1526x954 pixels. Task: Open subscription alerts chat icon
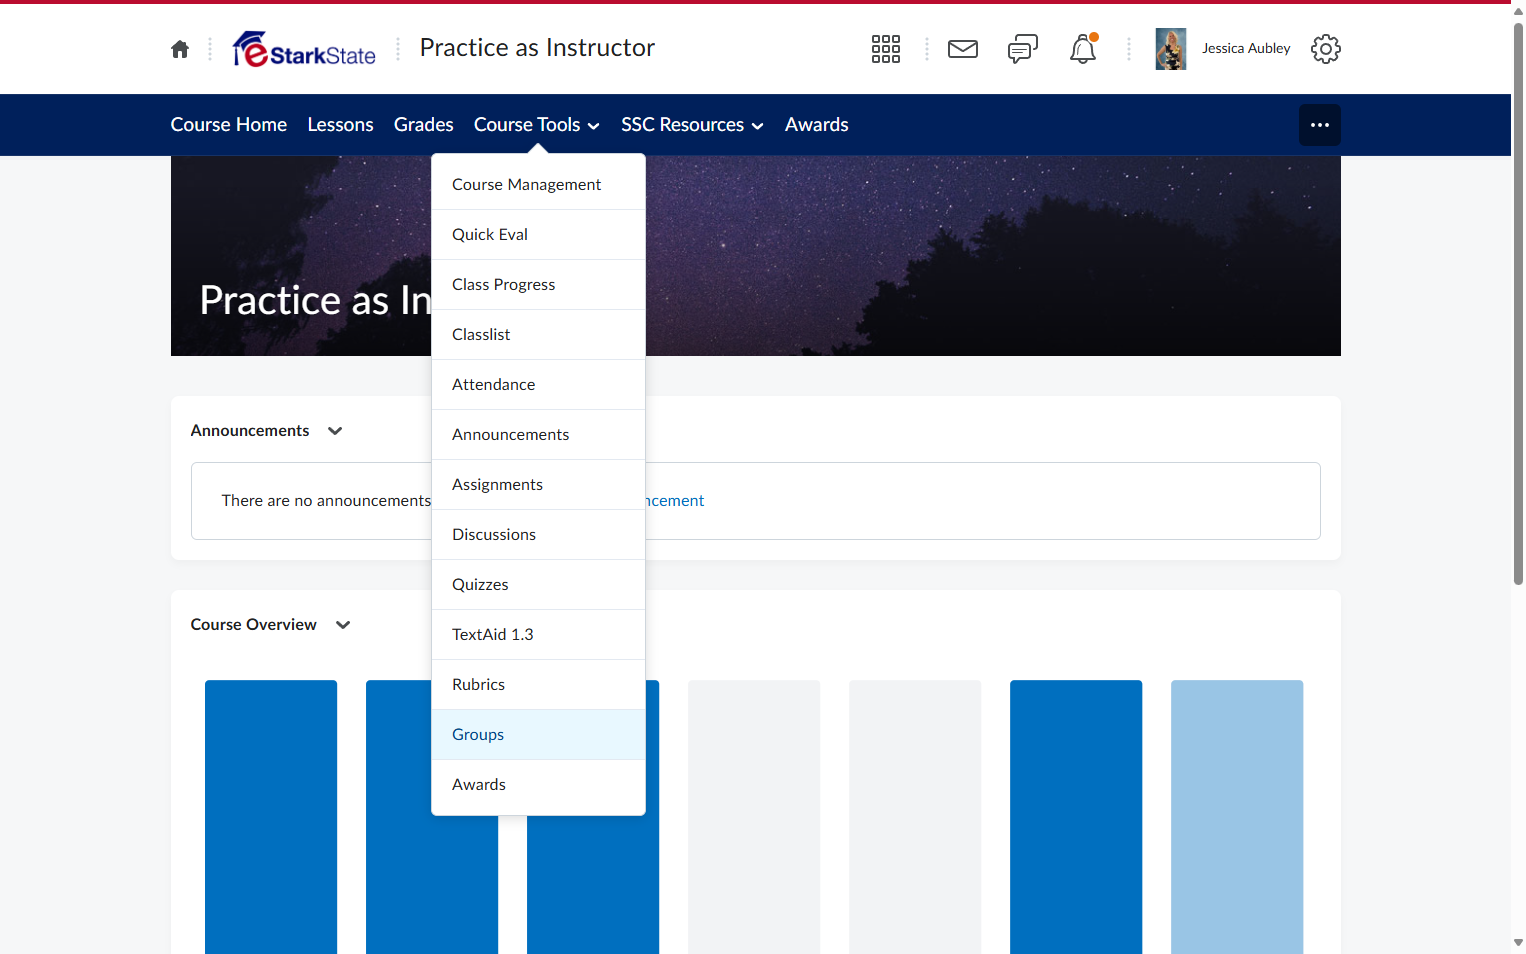click(1023, 49)
